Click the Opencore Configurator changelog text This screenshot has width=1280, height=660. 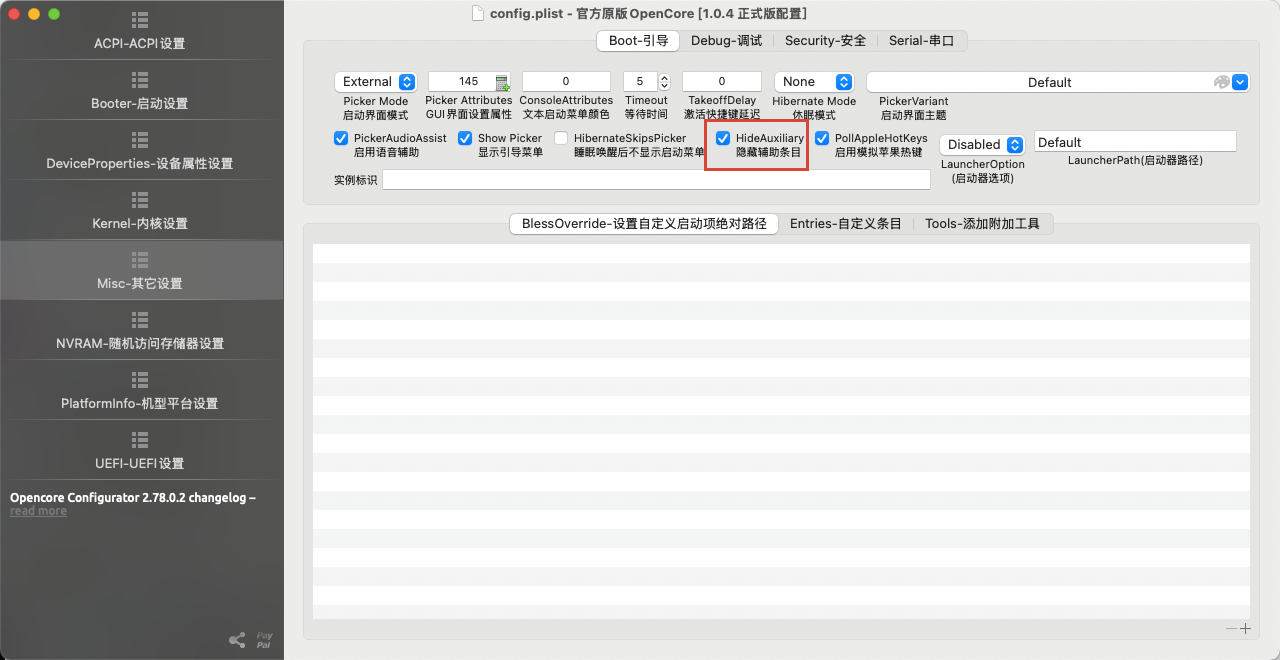133,497
